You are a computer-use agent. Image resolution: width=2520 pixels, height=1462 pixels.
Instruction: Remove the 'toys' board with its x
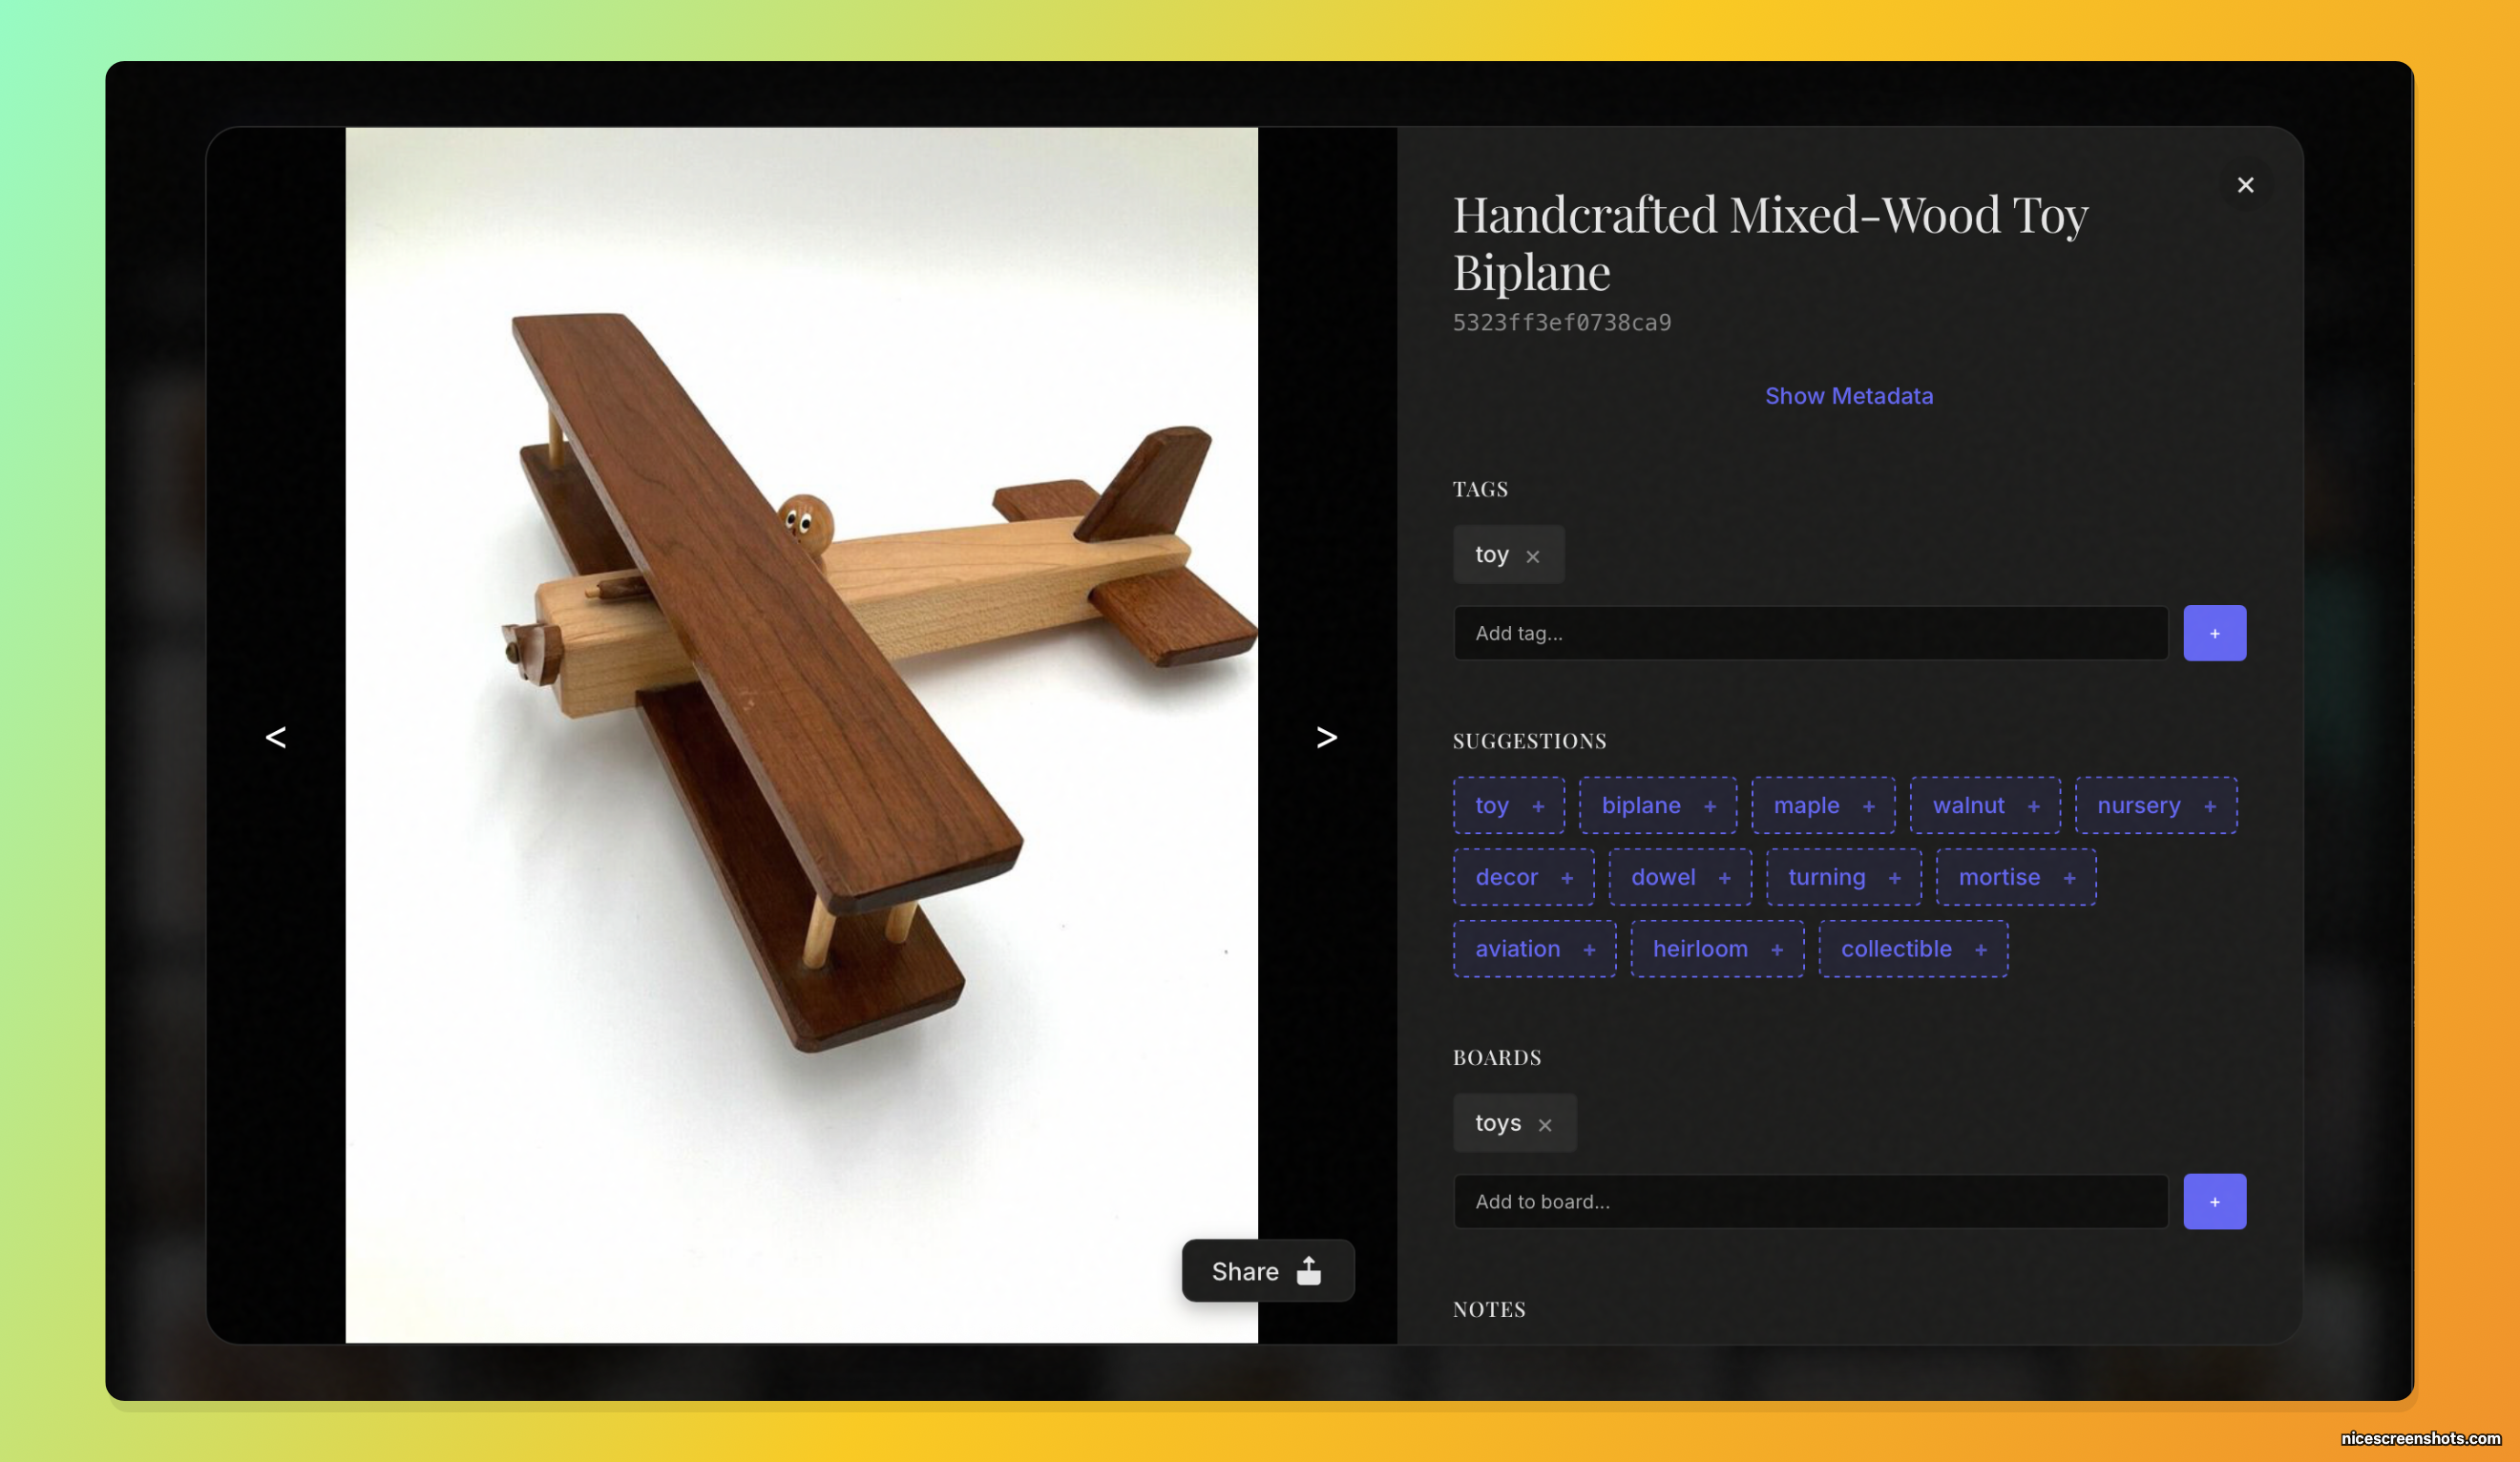[x=1544, y=1125]
